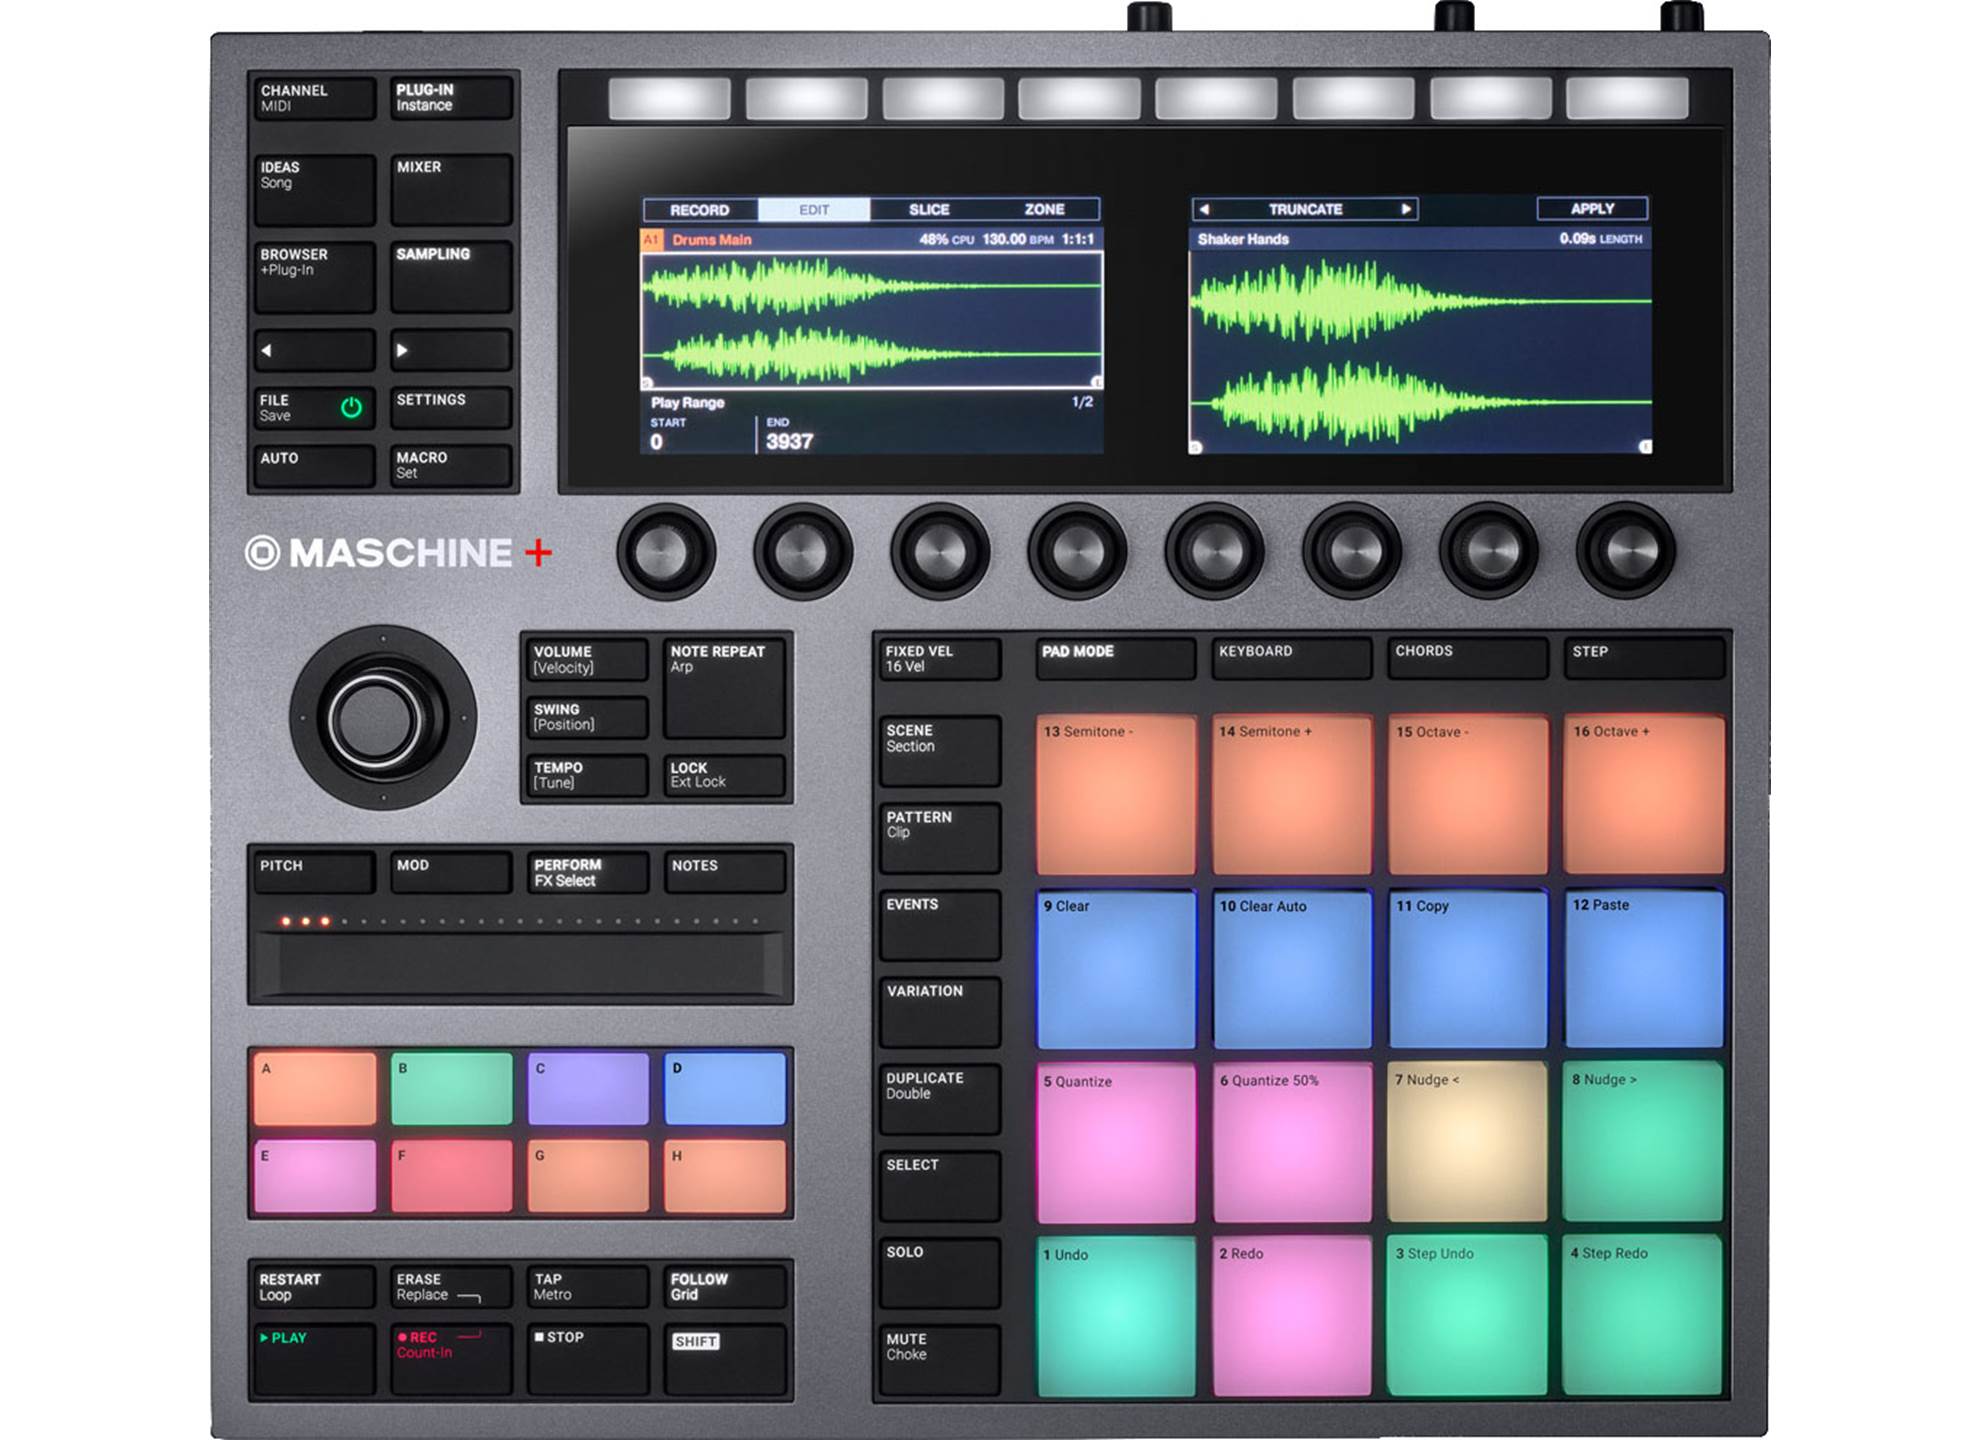Select group E pink pad
Image resolution: width=1980 pixels, height=1440 pixels.
point(314,1176)
